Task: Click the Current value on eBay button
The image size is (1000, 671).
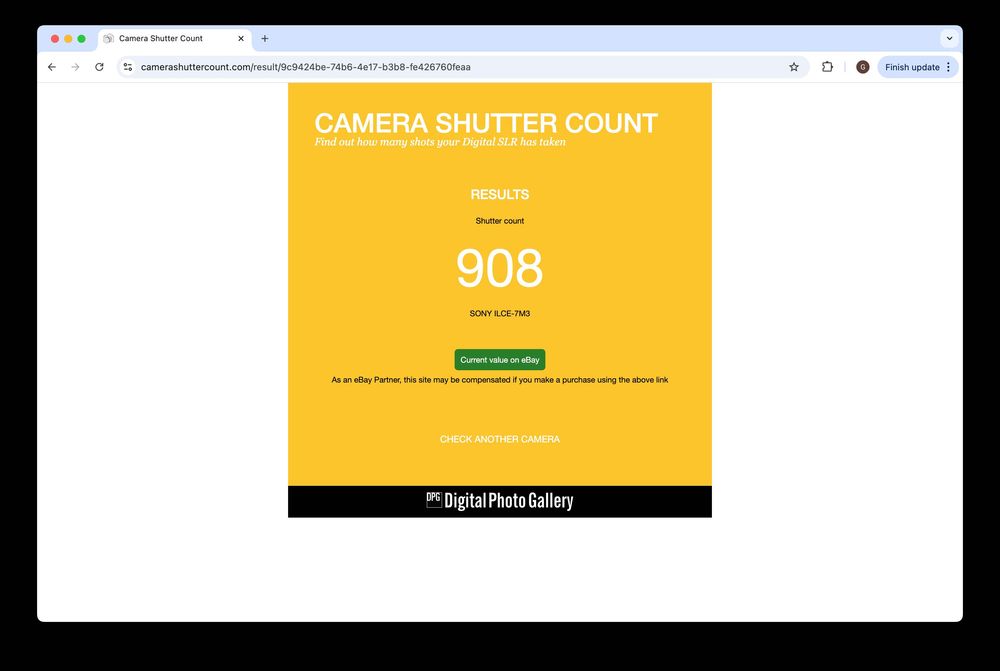Action: (499, 360)
